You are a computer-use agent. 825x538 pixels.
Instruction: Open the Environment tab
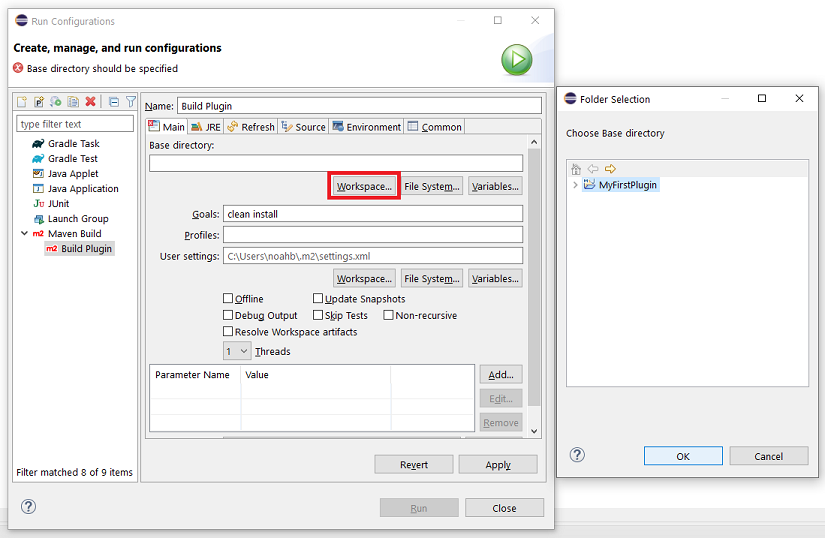pos(367,127)
